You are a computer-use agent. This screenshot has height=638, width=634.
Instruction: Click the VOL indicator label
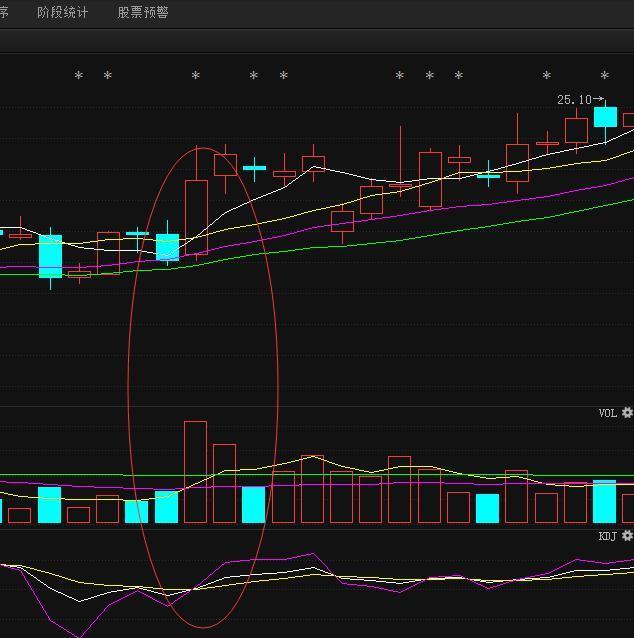coord(608,413)
